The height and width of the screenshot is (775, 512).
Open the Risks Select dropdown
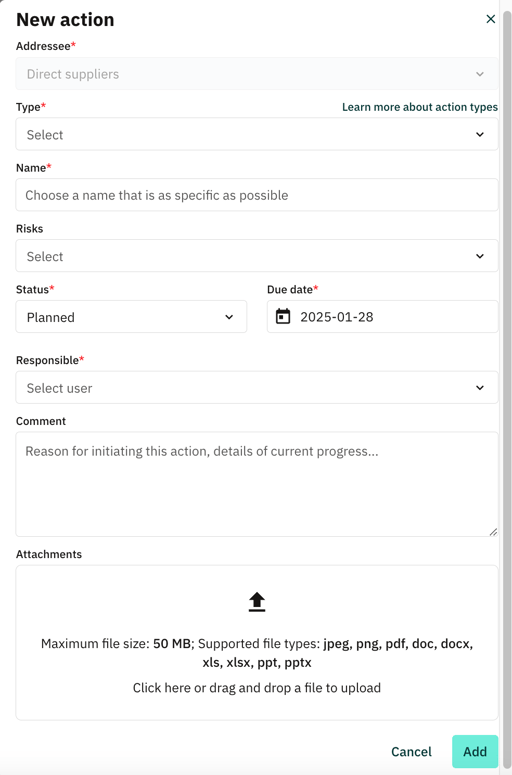(257, 256)
